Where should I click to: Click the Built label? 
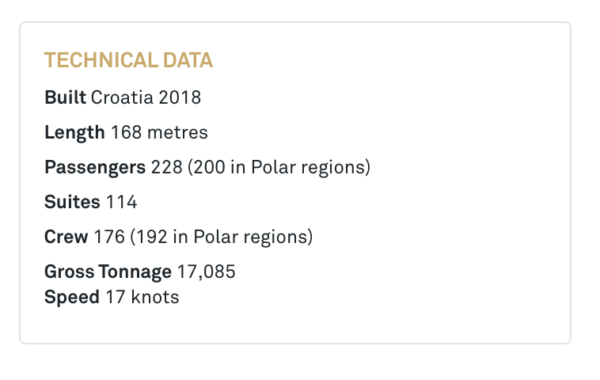tap(65, 97)
